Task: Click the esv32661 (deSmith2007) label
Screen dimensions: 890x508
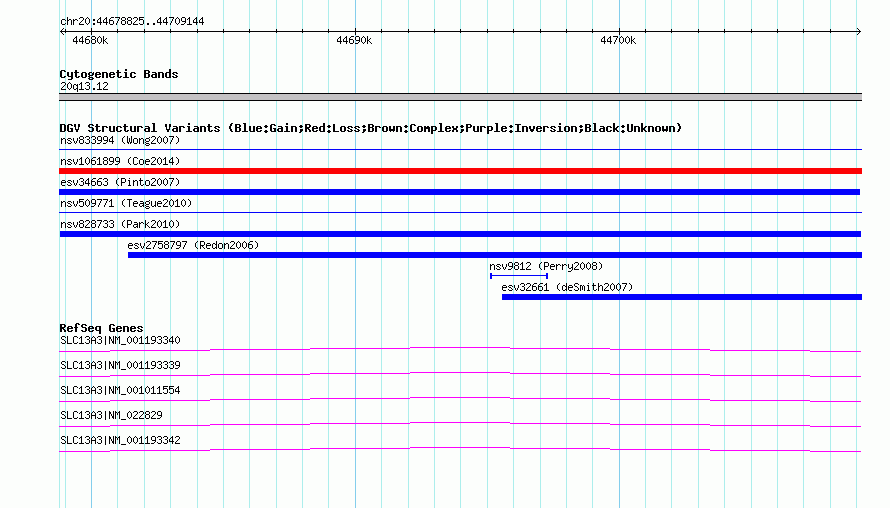Action: pyautogui.click(x=567, y=287)
